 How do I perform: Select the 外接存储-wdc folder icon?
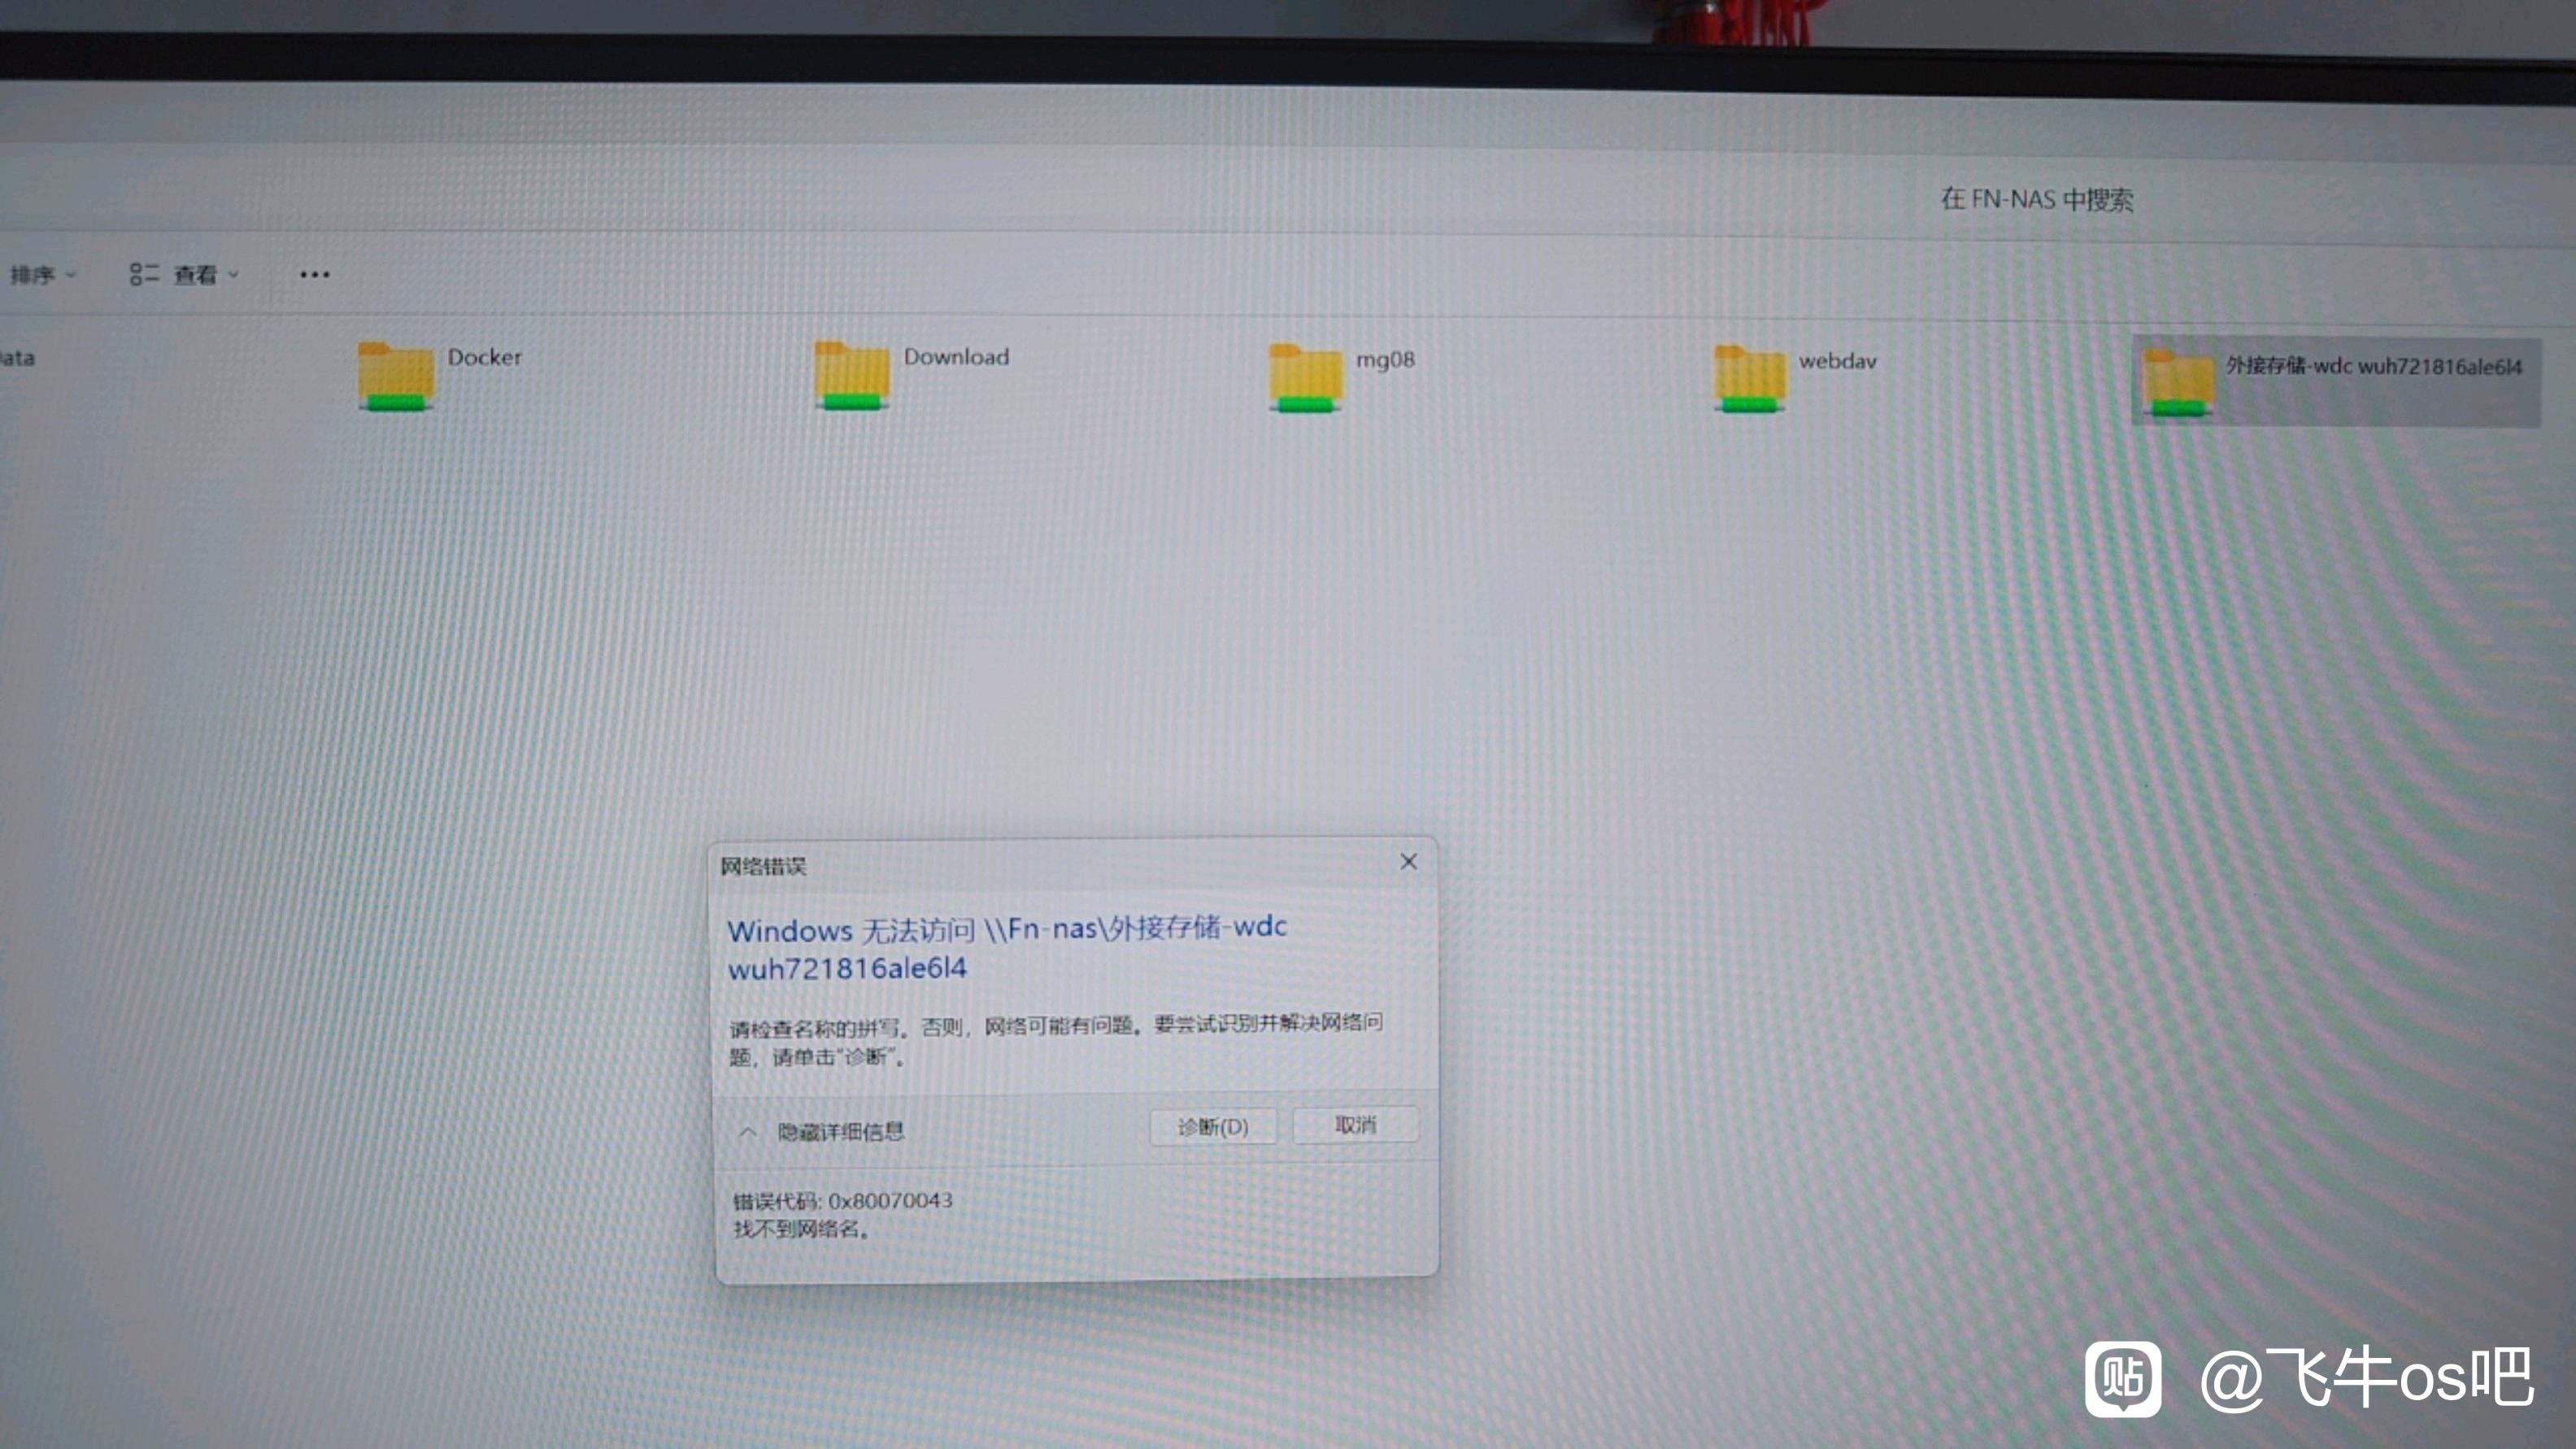click(2178, 383)
